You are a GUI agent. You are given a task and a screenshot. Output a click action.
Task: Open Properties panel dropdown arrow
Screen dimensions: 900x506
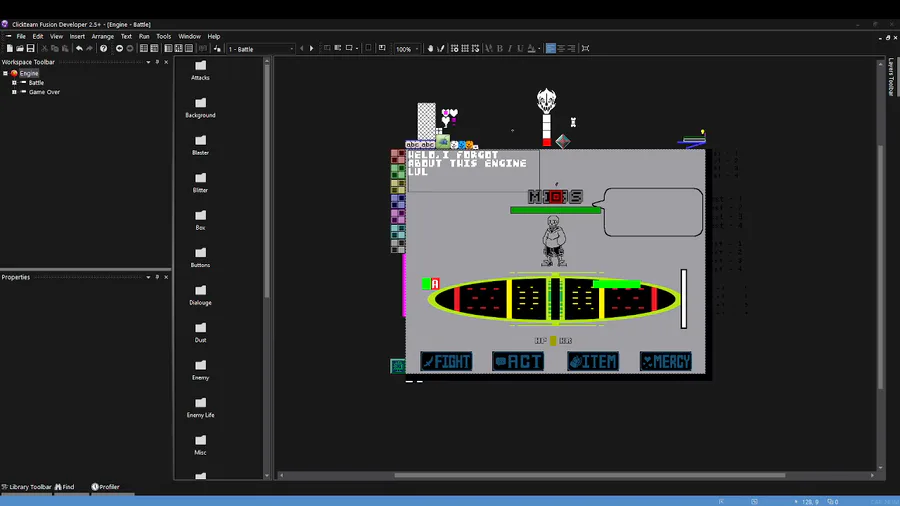tap(148, 277)
